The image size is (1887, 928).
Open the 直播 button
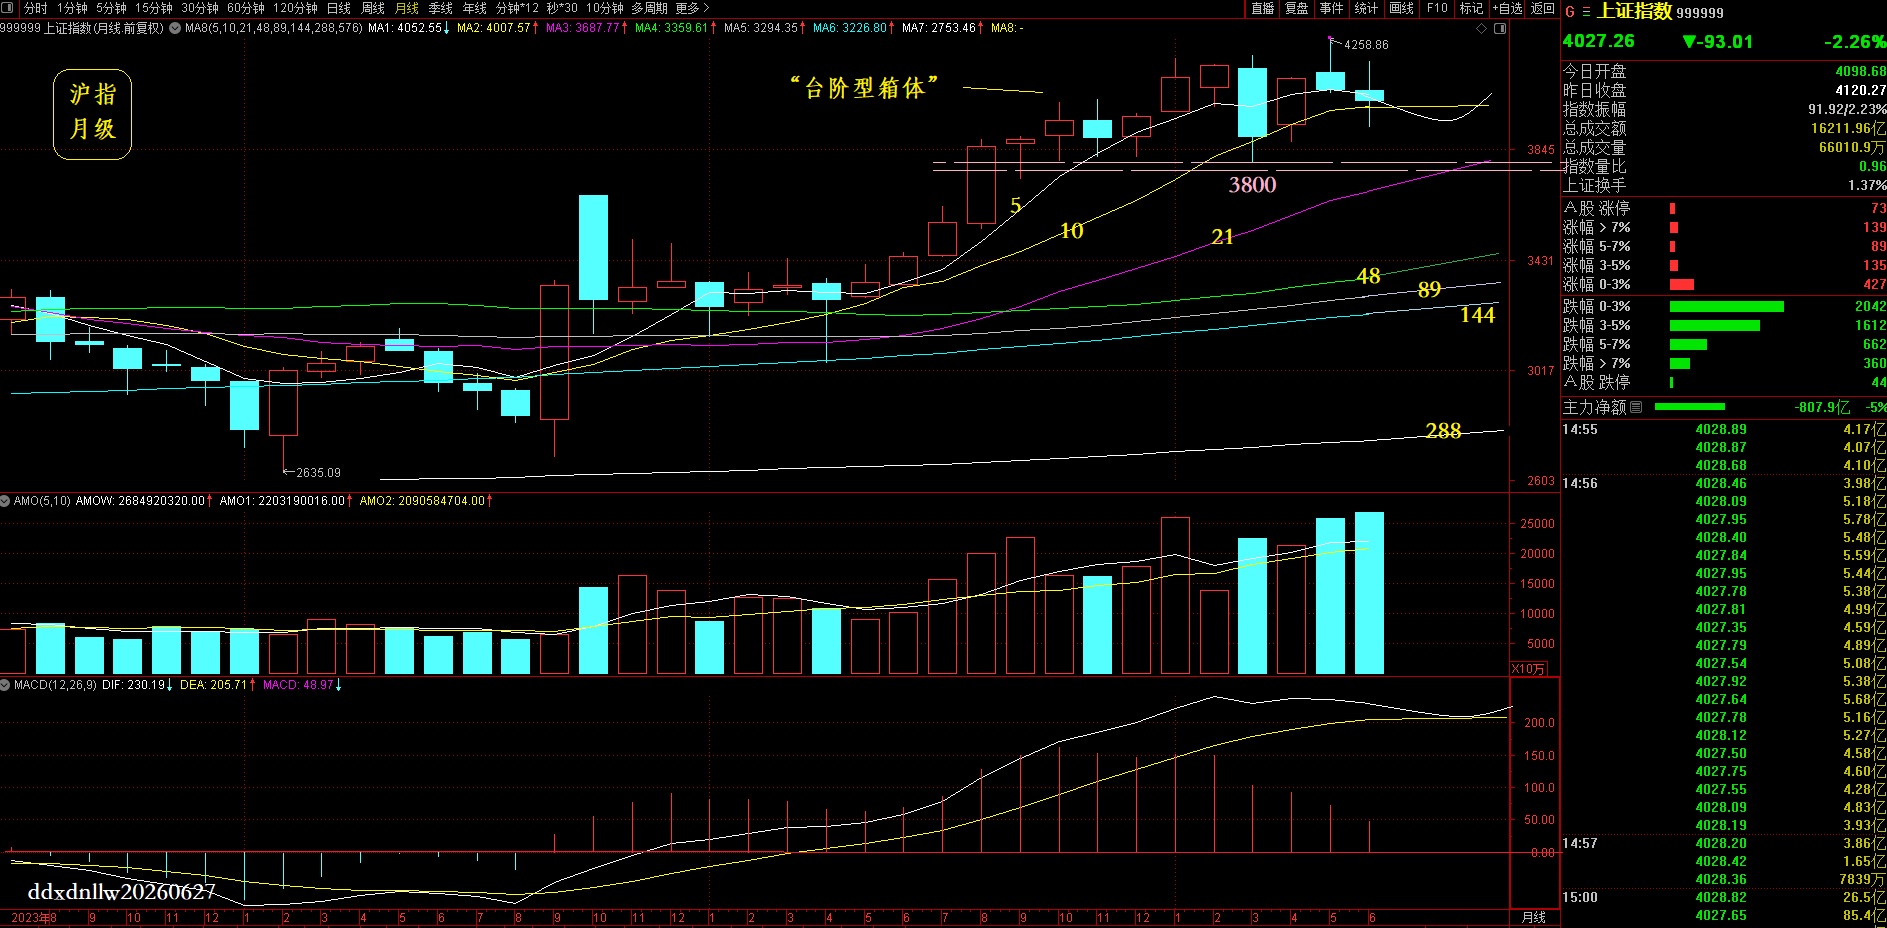click(1263, 8)
